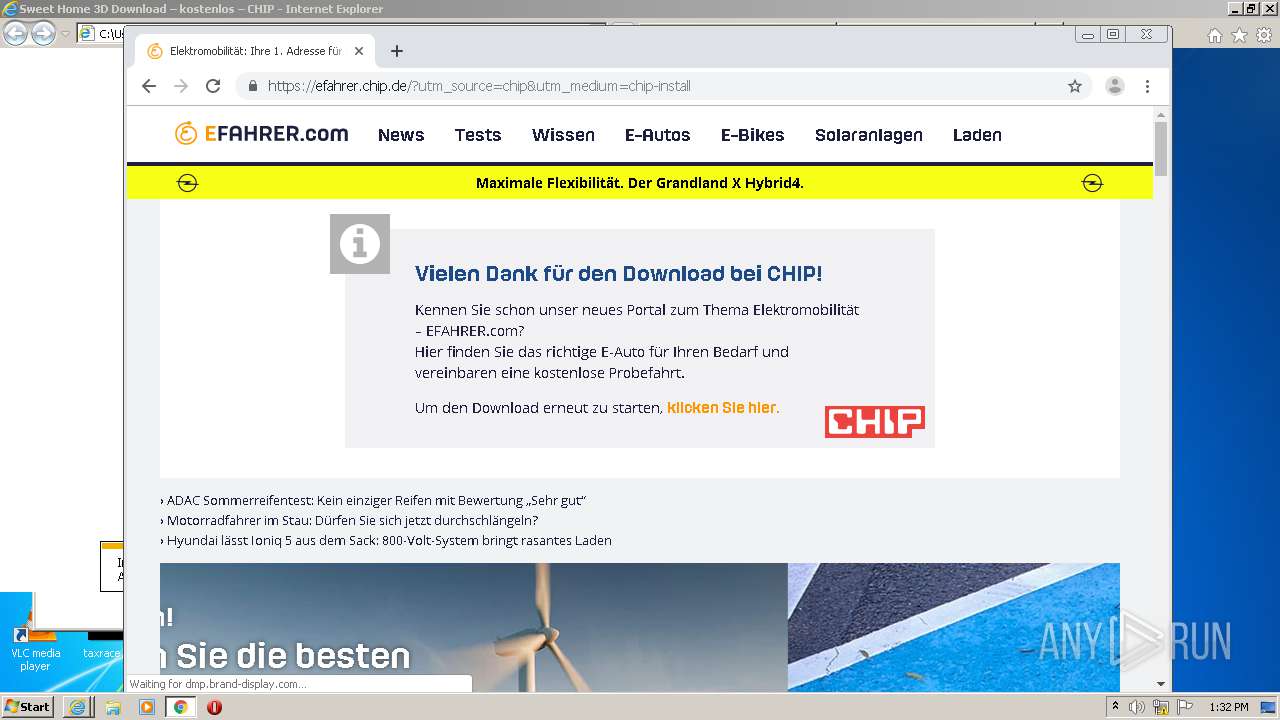The image size is (1280, 720).
Task: Open the VLC media player desktop shortcut
Action: click(35, 648)
